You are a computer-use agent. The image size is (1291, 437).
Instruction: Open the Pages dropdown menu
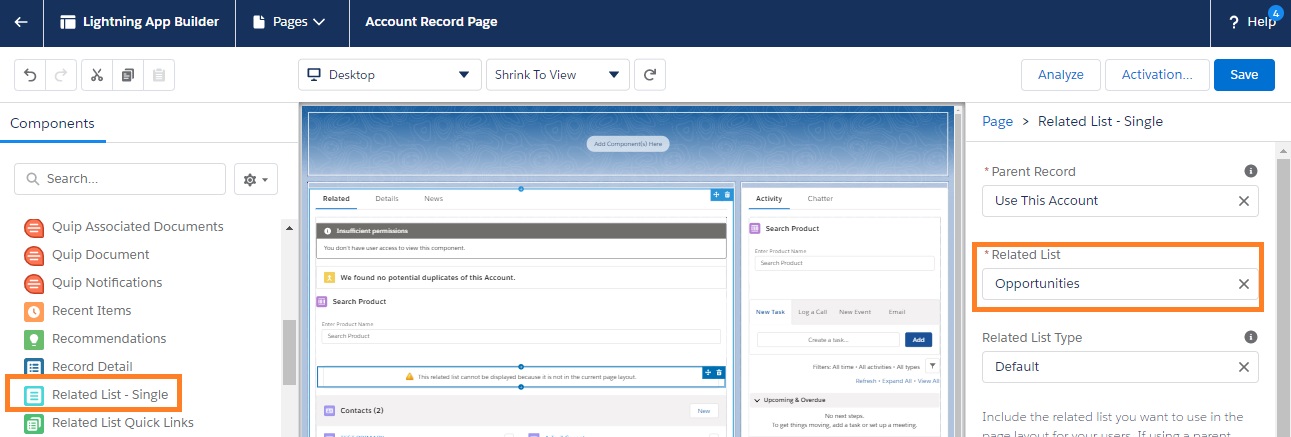point(289,22)
